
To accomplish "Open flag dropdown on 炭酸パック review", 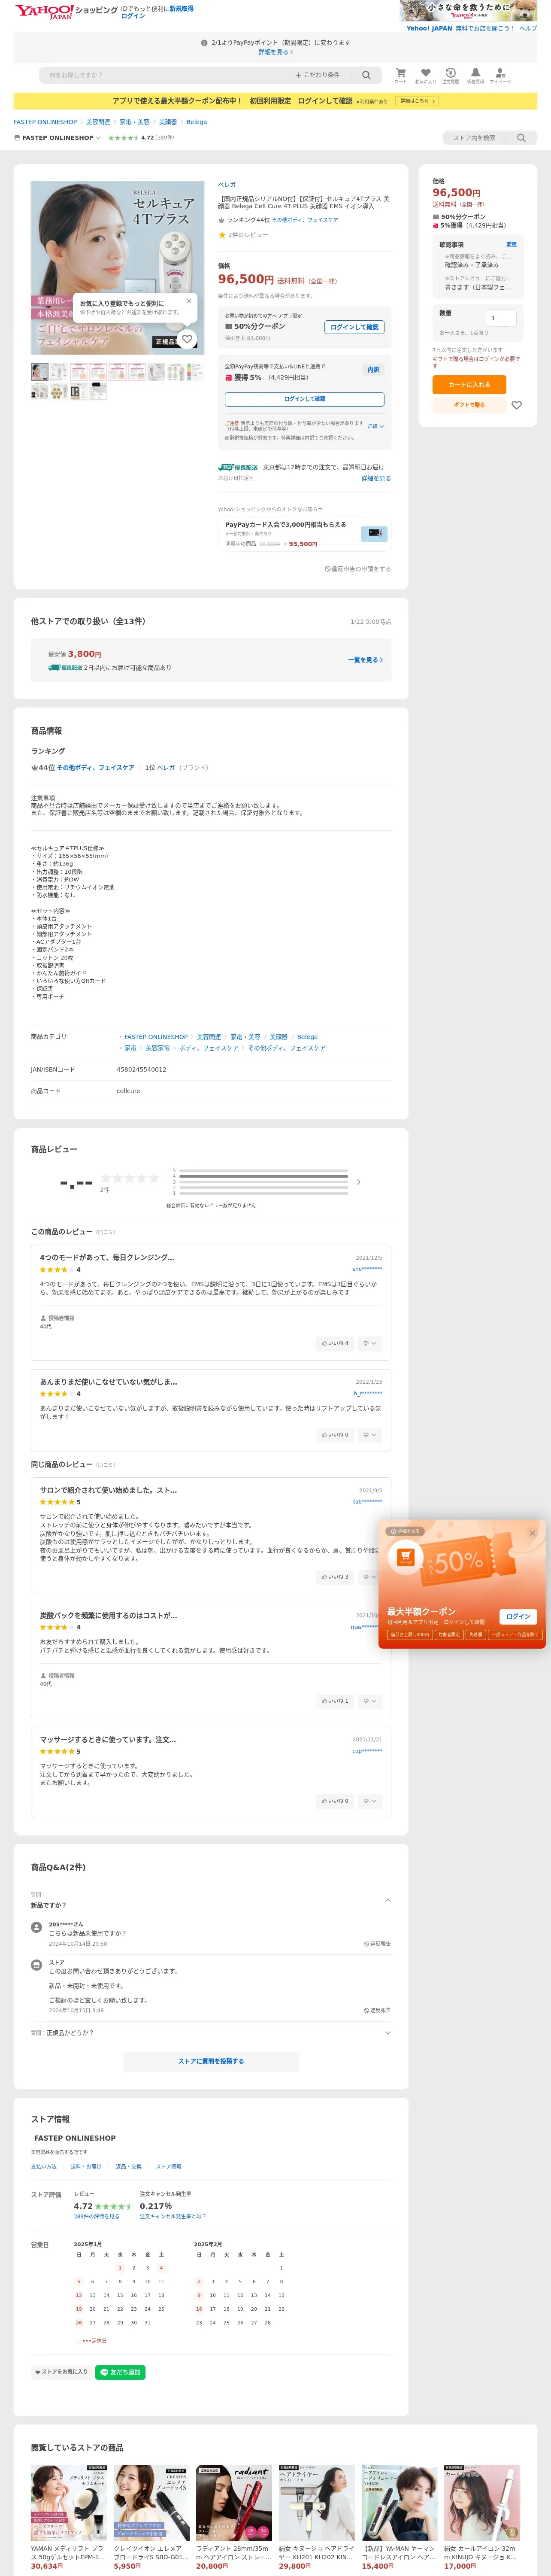I will click(370, 1700).
